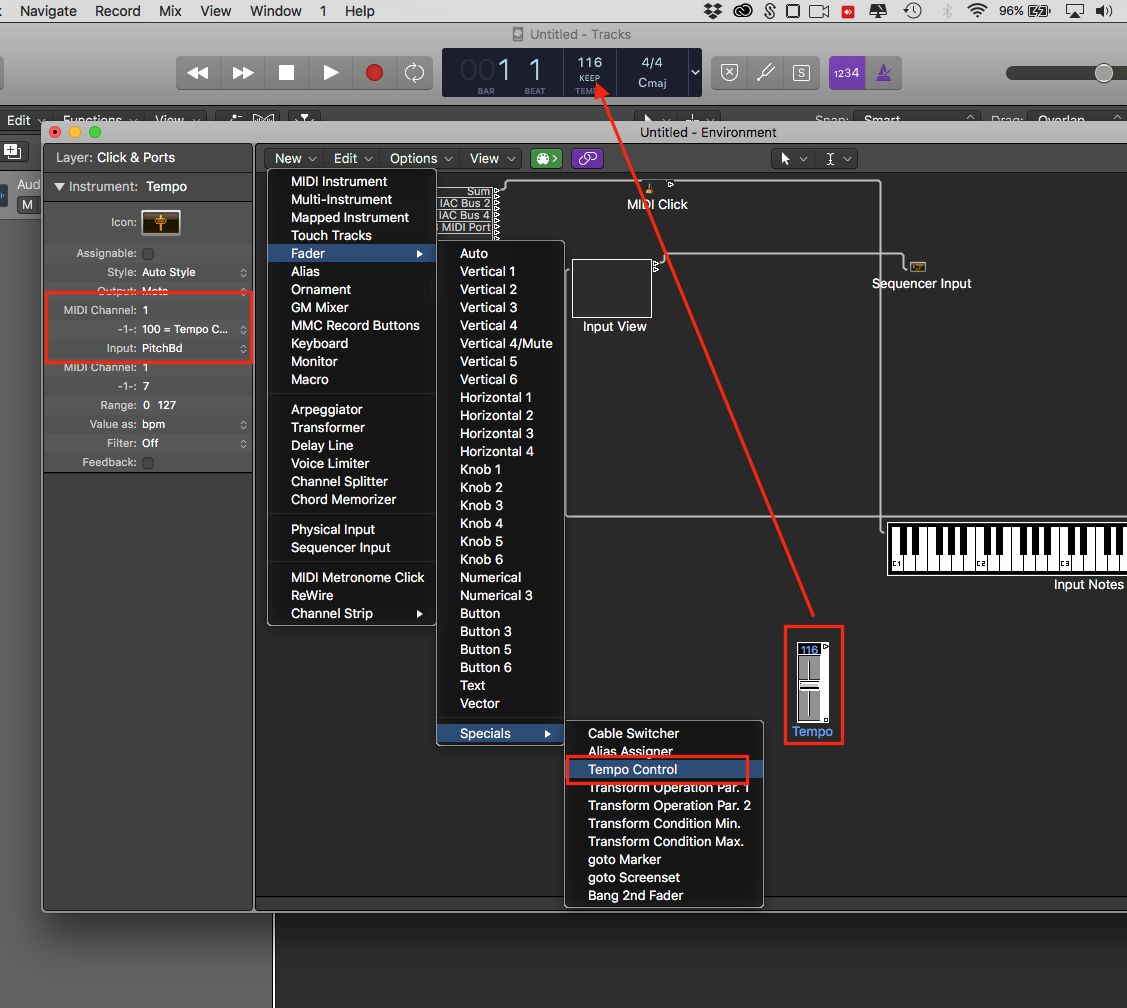Image resolution: width=1127 pixels, height=1008 pixels.
Task: Stop playback with the Stop button
Action: click(286, 73)
